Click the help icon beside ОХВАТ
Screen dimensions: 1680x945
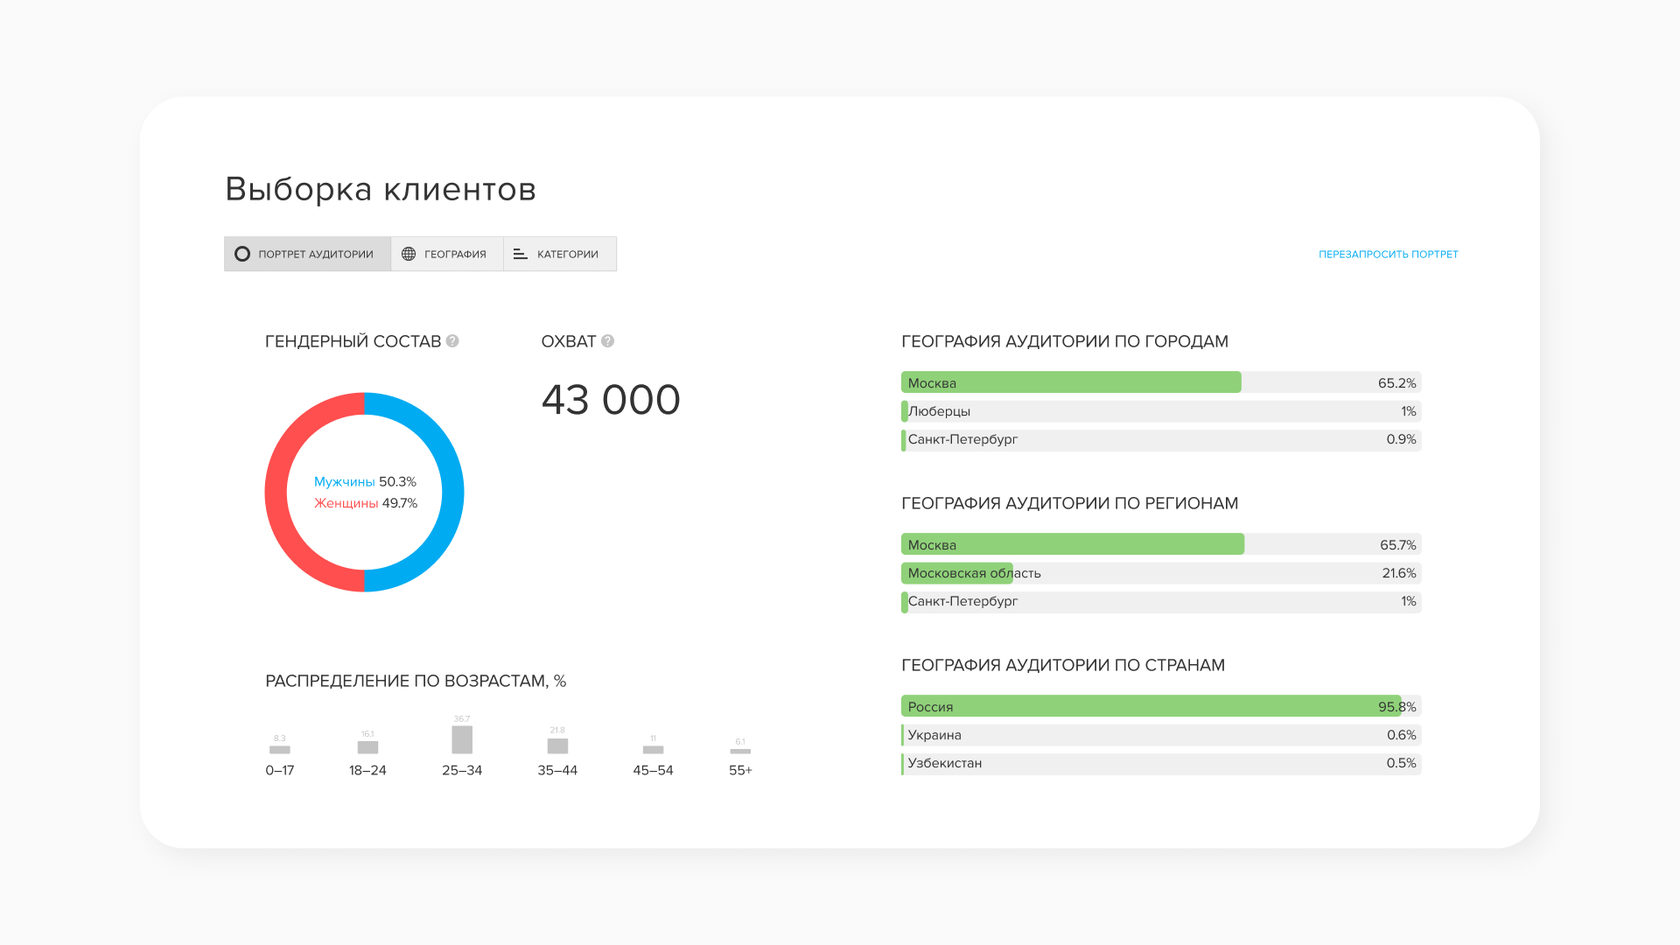(607, 341)
